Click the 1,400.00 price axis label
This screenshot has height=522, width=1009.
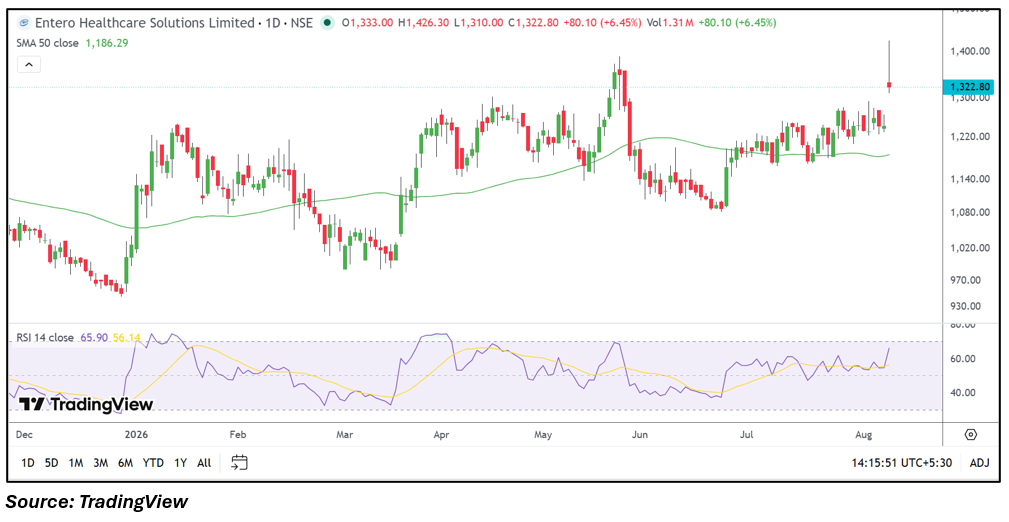click(970, 51)
